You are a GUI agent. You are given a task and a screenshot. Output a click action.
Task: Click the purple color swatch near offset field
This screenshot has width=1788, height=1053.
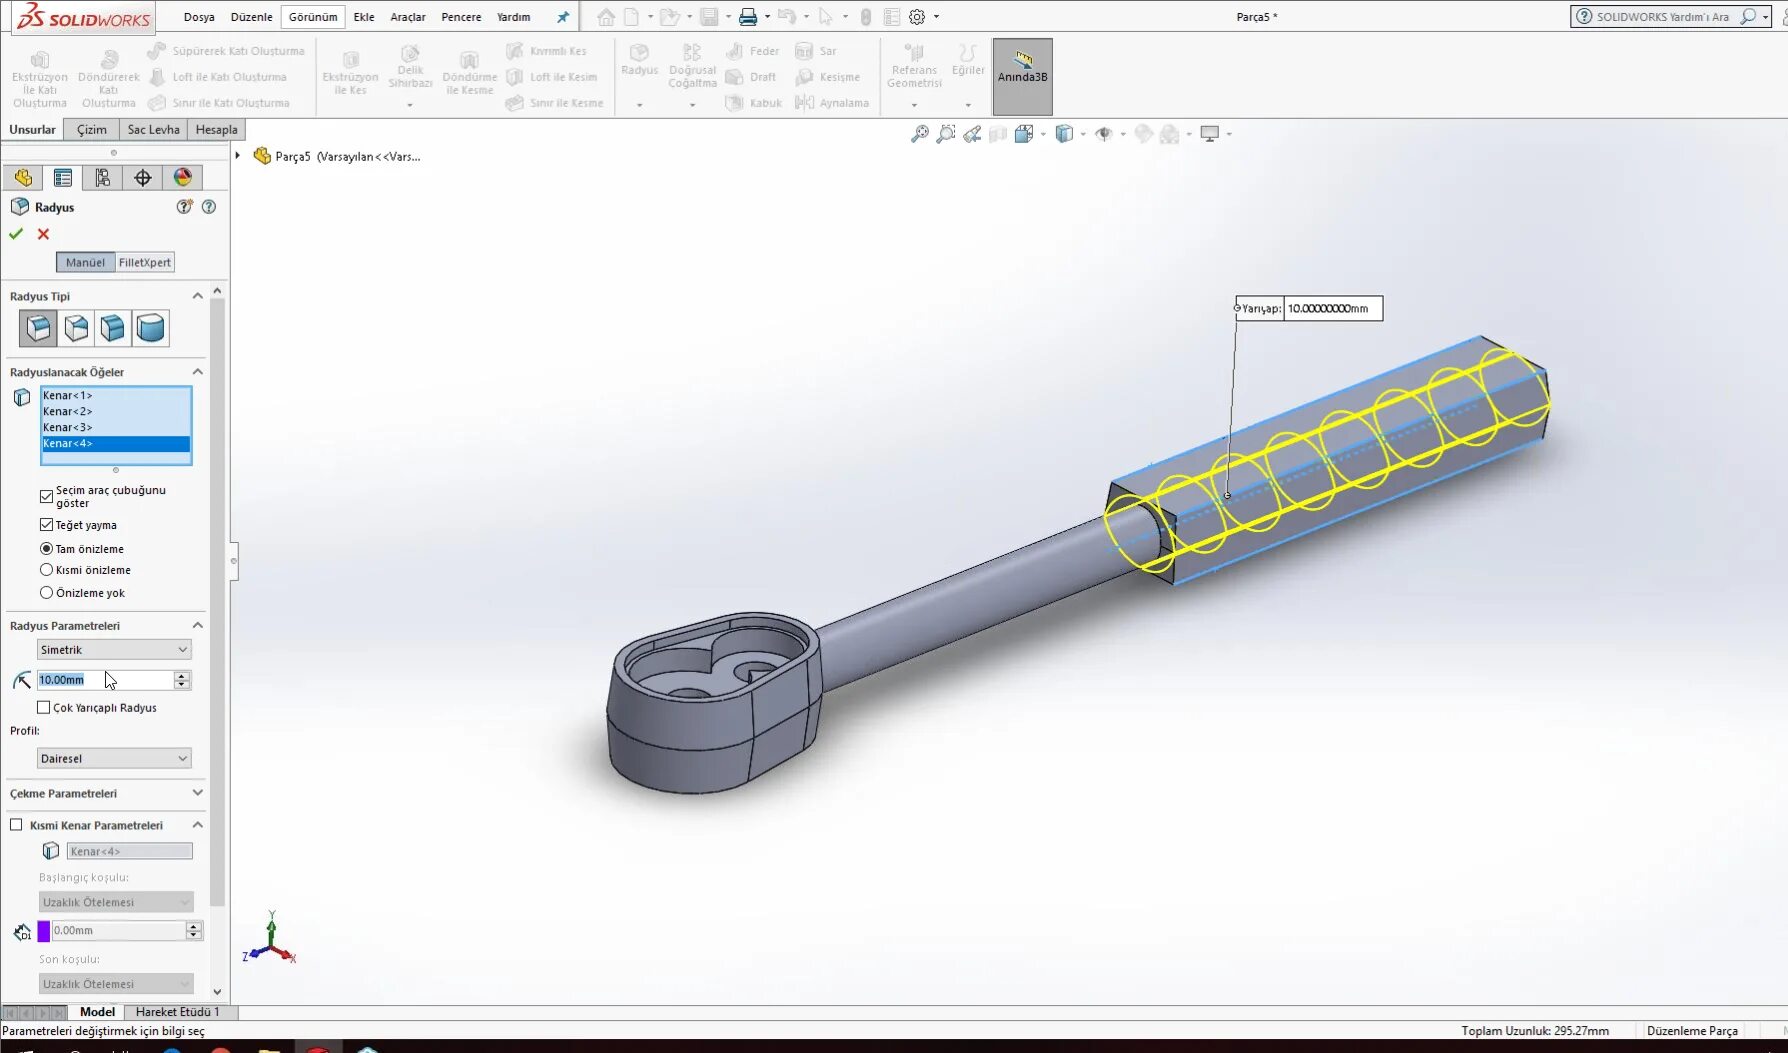tap(44, 931)
